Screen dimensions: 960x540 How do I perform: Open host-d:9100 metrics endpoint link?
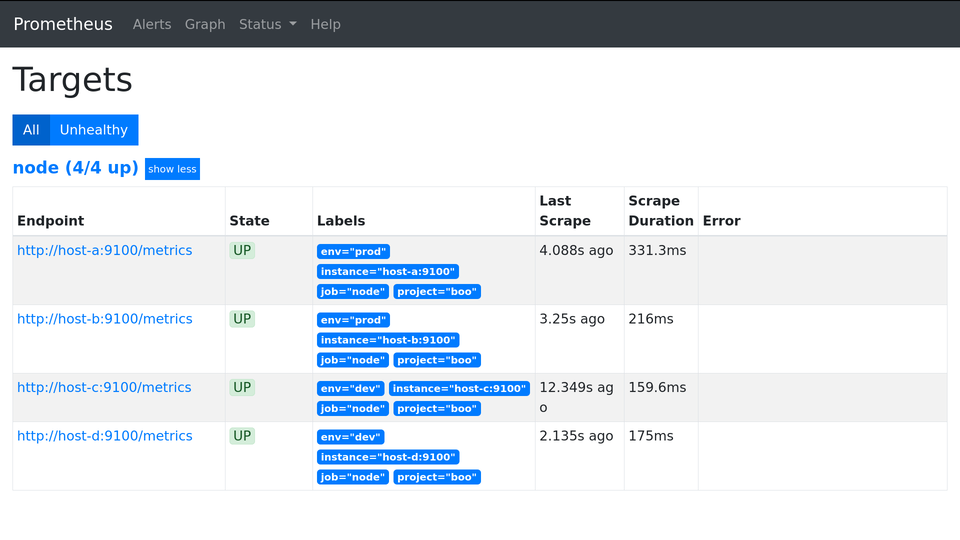click(104, 436)
